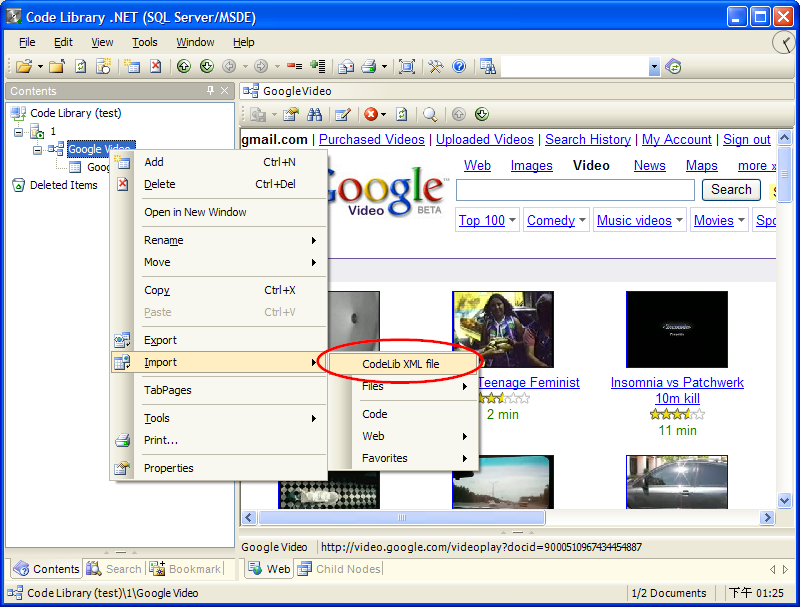Click the Sign out link
800x607 pixels.
(746, 139)
